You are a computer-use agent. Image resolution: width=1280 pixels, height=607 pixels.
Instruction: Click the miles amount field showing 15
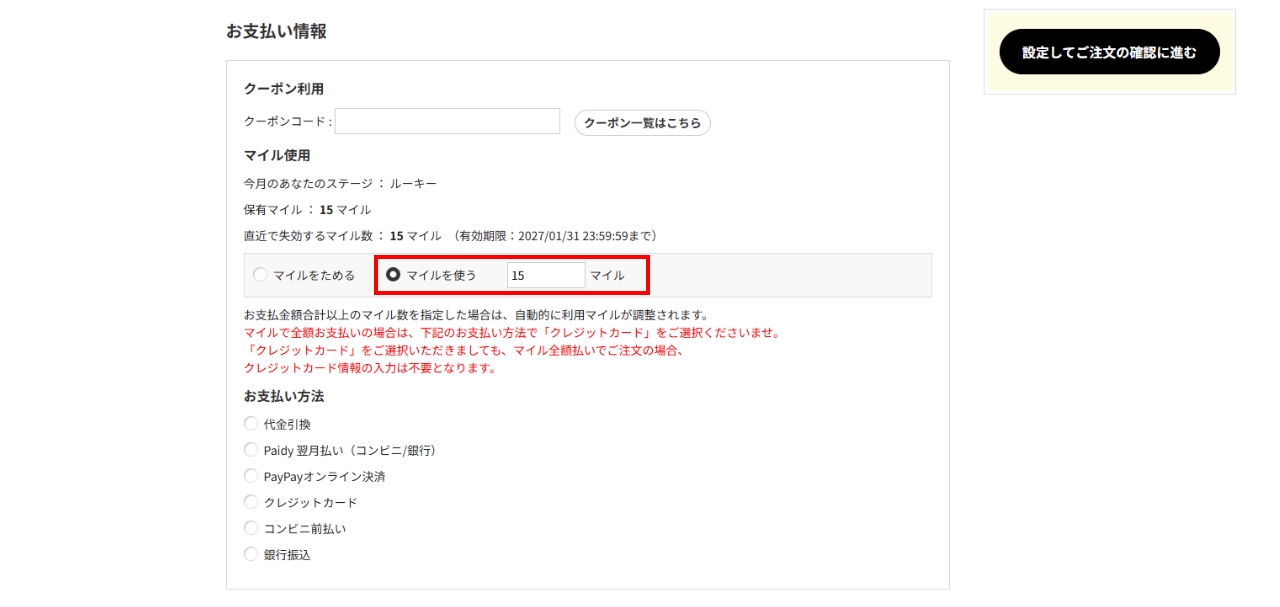point(545,275)
